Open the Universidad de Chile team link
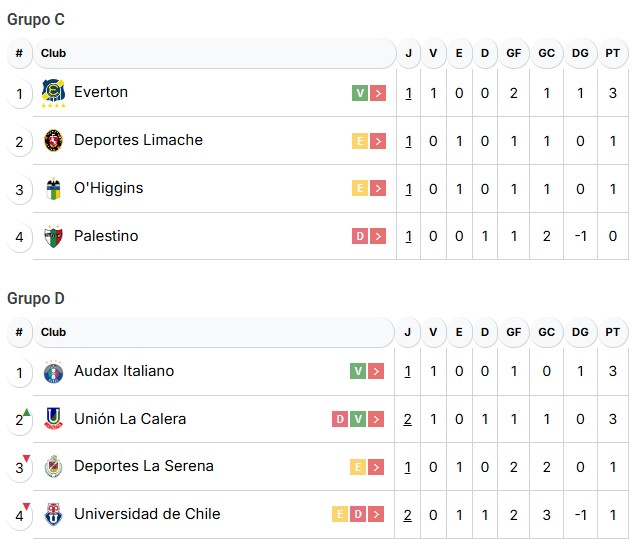This screenshot has height=551, width=639. (x=147, y=514)
